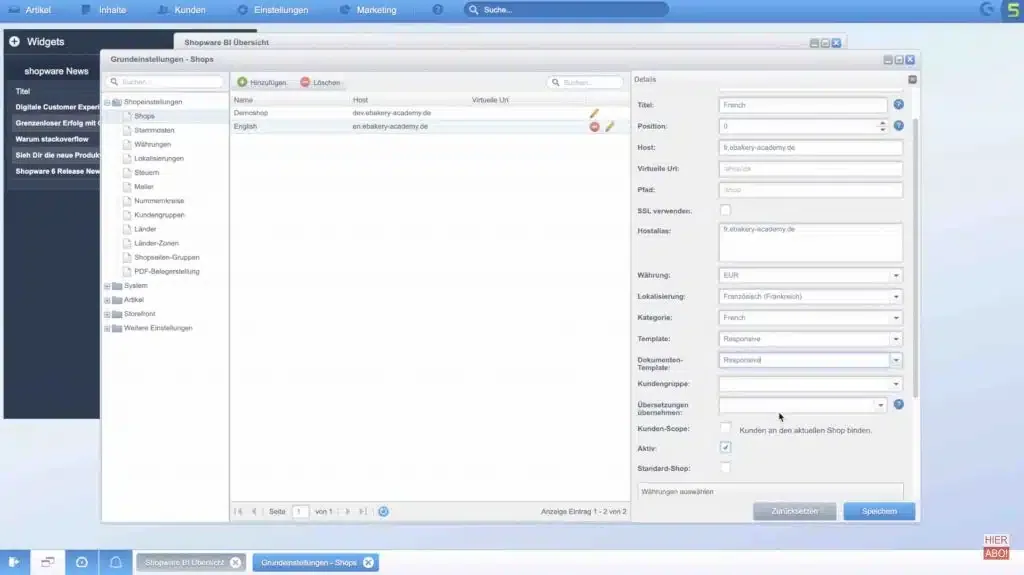
Task: Expand the System tree folder
Action: 107,286
